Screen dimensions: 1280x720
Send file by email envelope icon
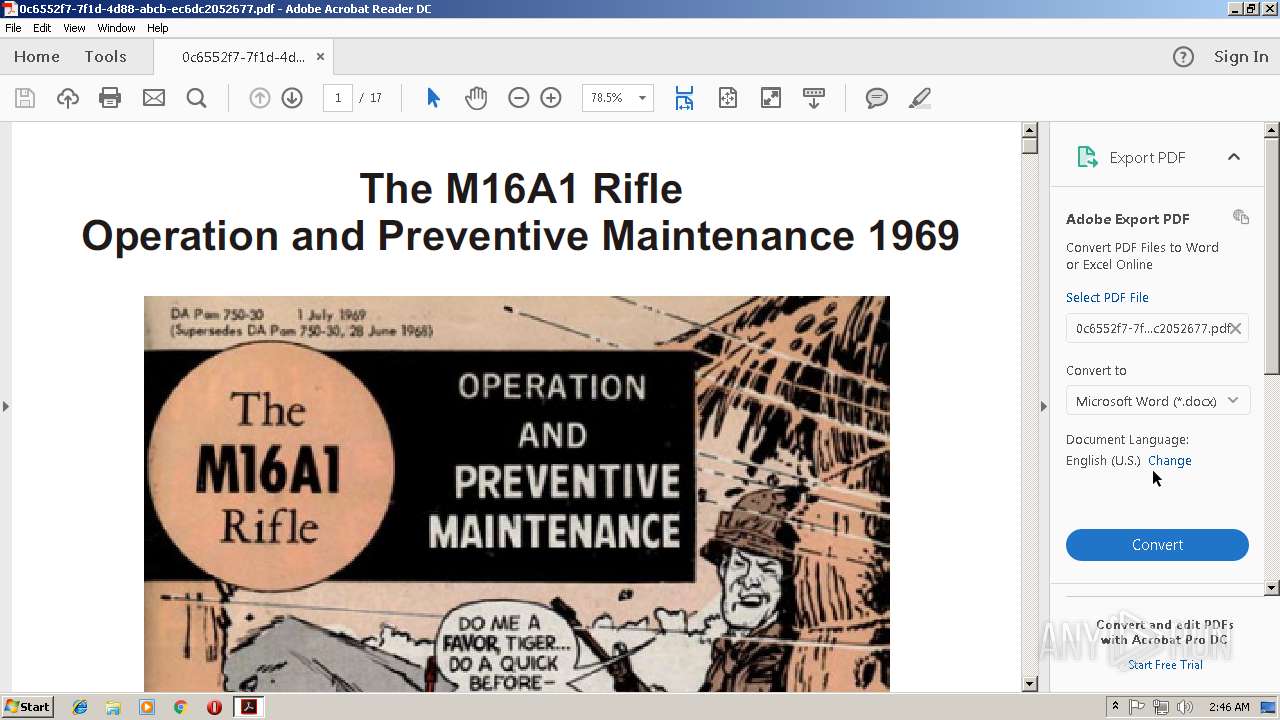[x=153, y=98]
